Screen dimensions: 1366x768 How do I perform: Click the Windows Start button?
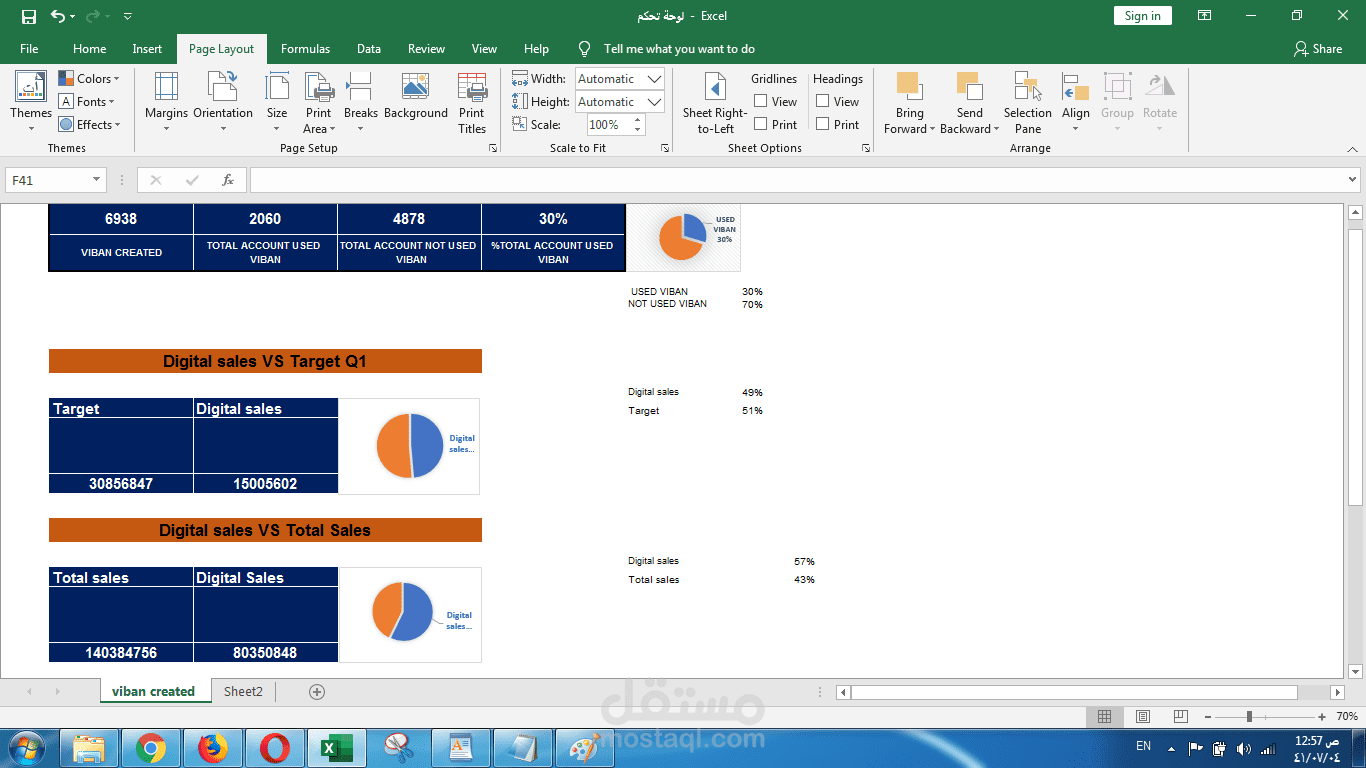(x=27, y=747)
